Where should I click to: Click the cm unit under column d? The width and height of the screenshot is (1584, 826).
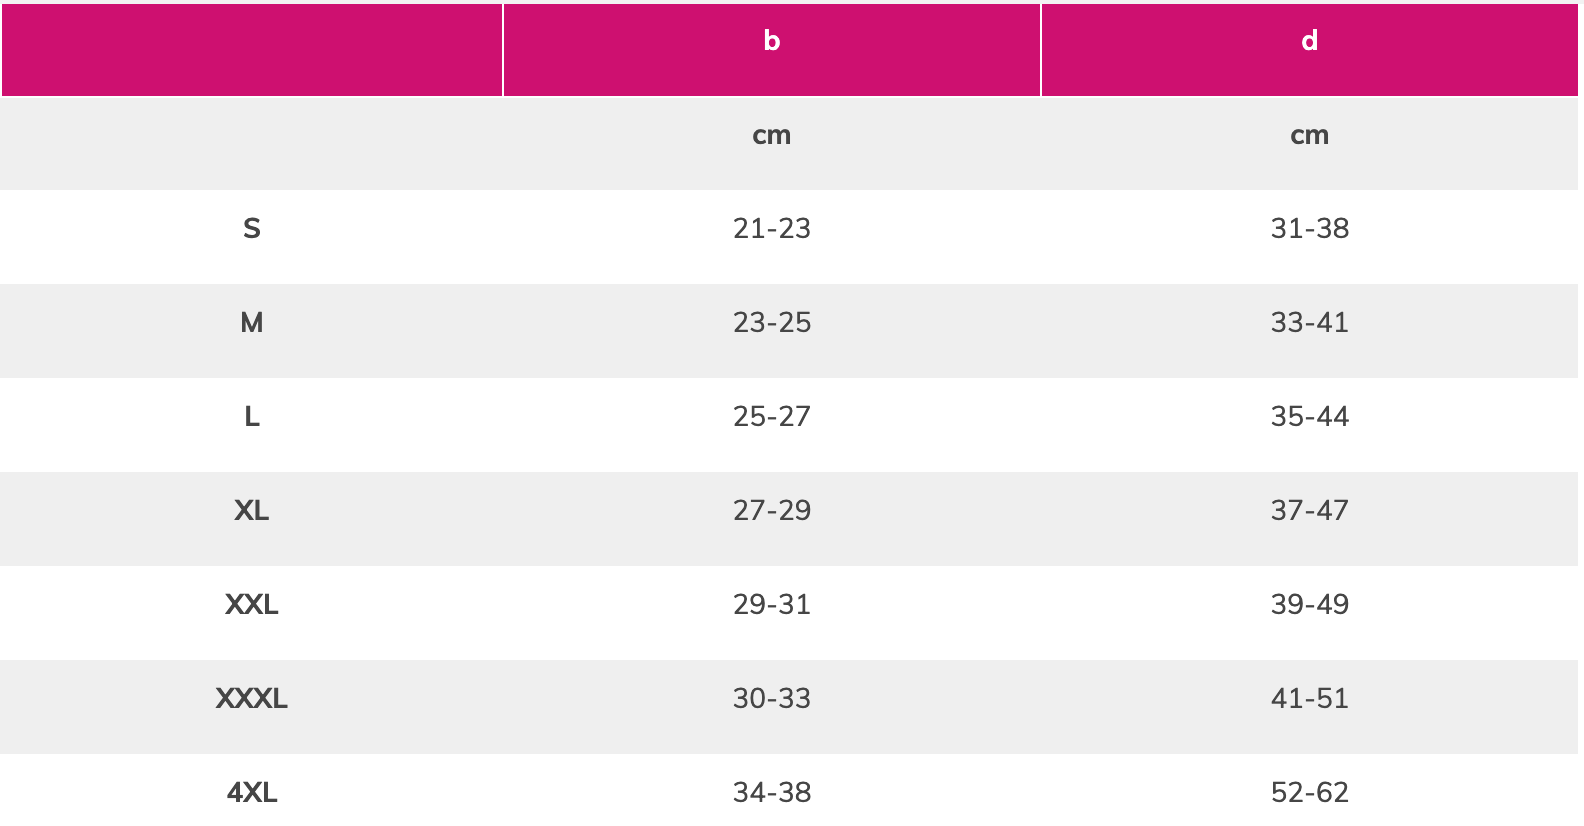click(x=1310, y=135)
